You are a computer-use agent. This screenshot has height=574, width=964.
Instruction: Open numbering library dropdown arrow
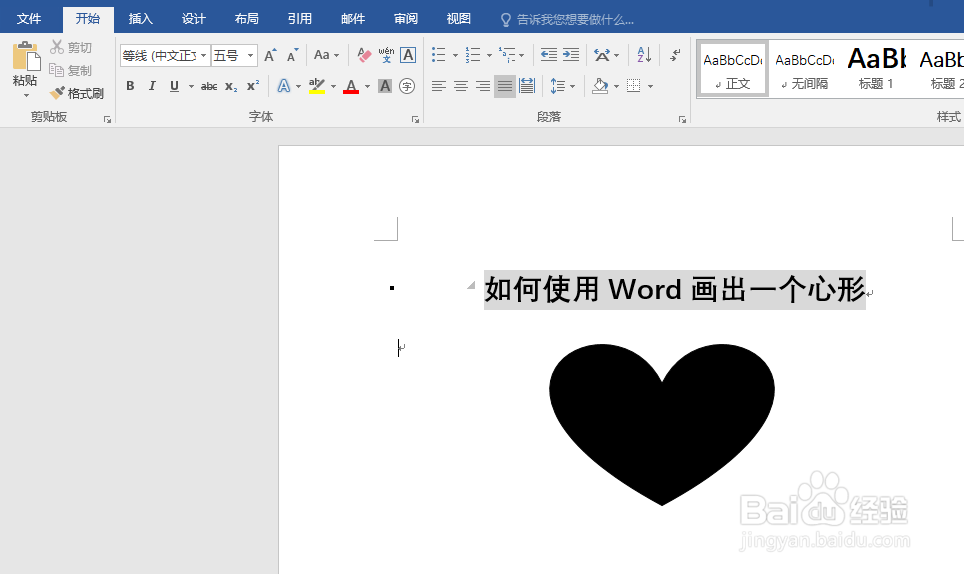pos(489,56)
